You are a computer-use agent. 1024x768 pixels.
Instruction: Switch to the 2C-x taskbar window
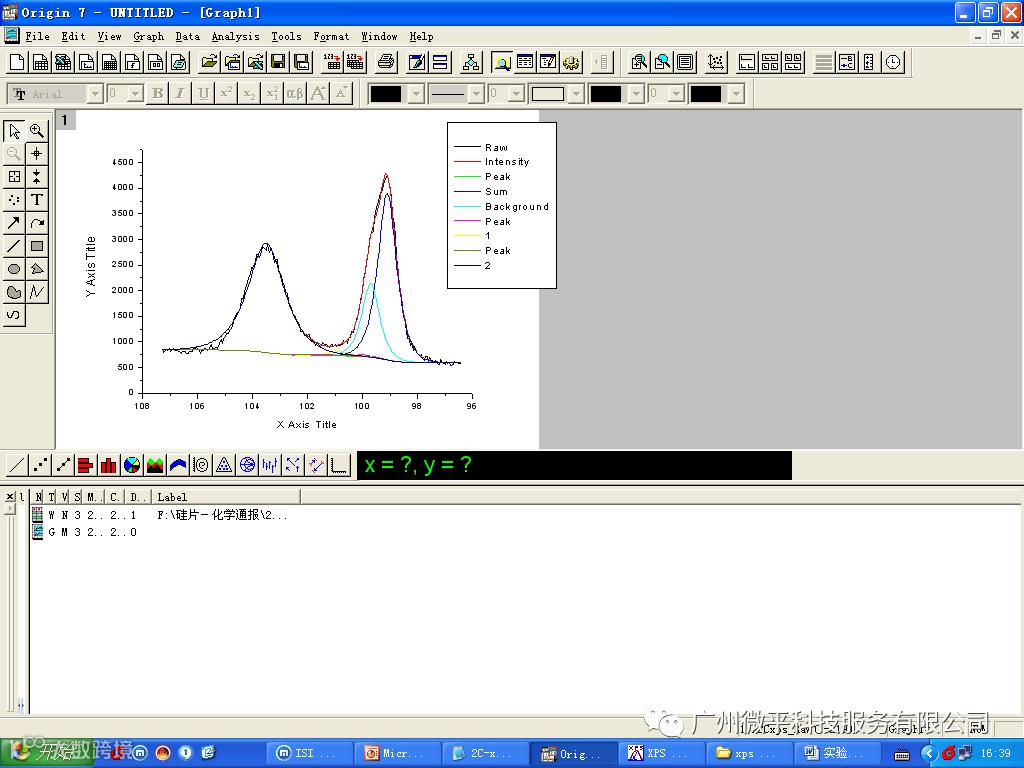tap(485, 753)
